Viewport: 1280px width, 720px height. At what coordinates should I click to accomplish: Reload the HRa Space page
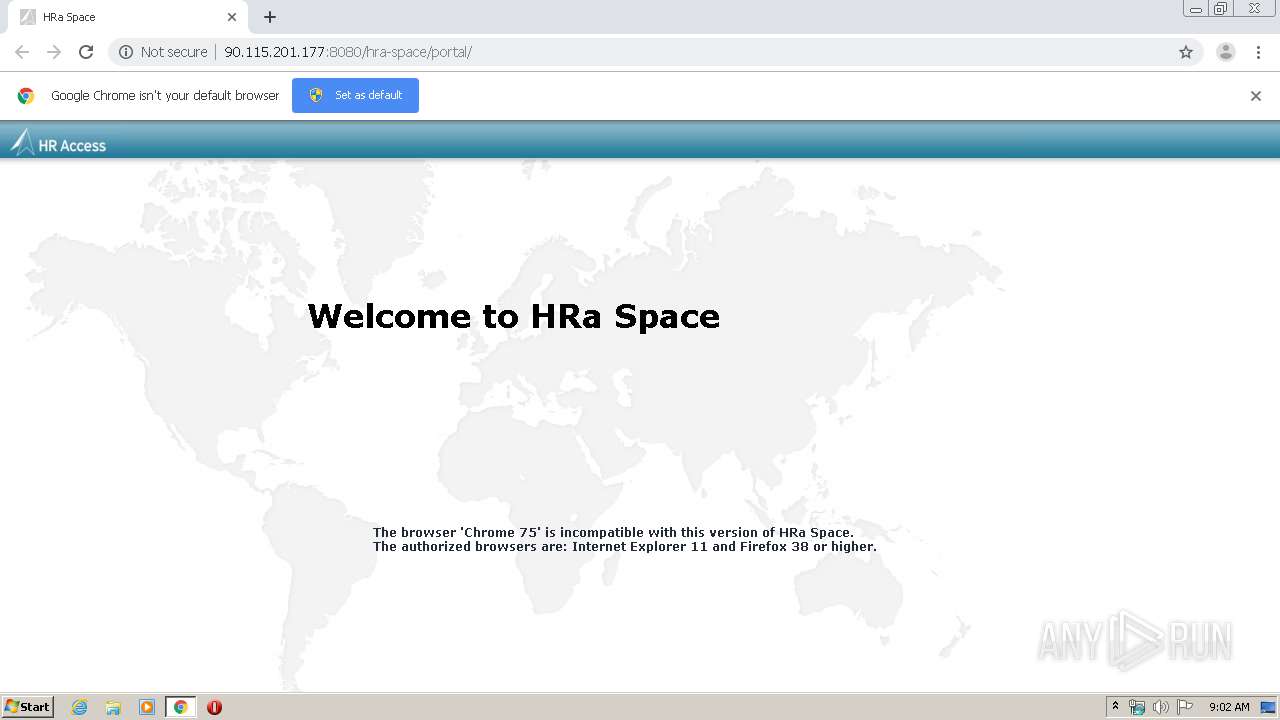[x=86, y=52]
